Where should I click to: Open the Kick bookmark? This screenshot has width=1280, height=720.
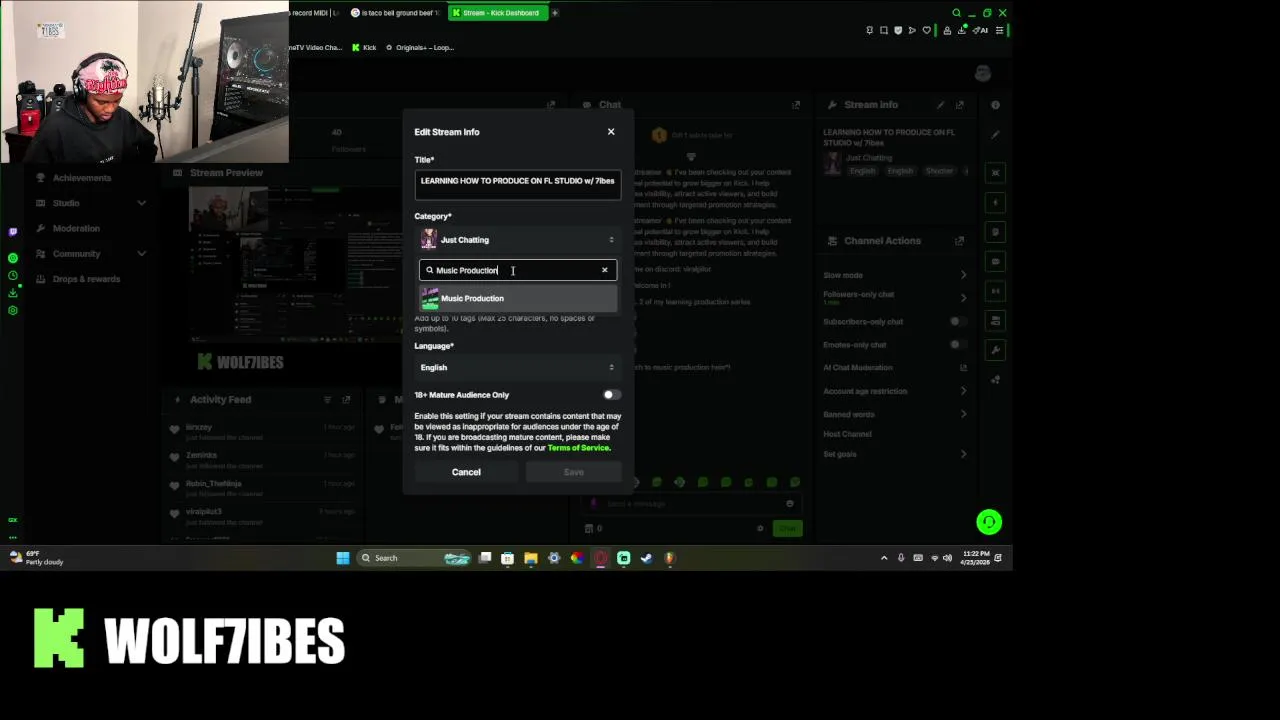pyautogui.click(x=364, y=48)
